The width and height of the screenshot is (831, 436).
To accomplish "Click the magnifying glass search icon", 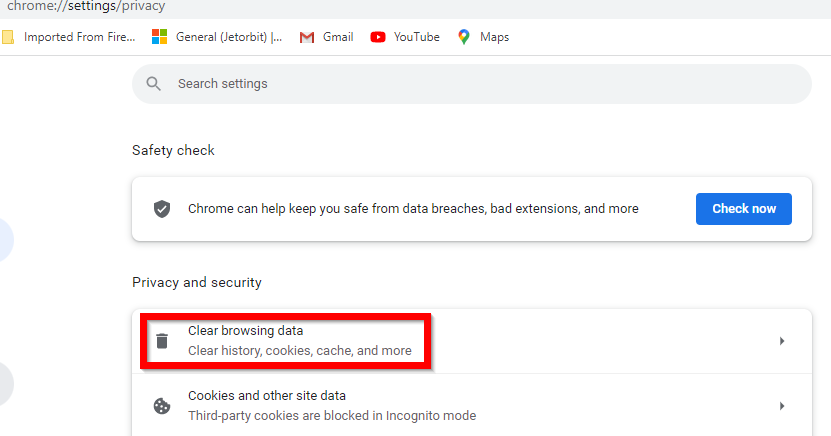I will (x=154, y=84).
